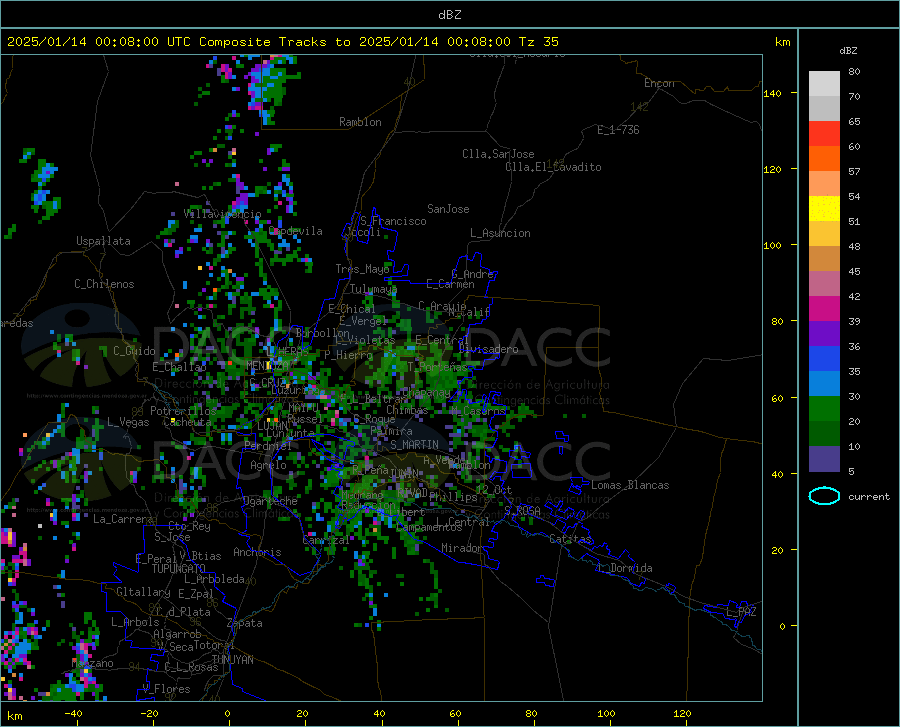This screenshot has width=900, height=727.
Task: Select the Potrerillos place label
Action: click(x=183, y=411)
